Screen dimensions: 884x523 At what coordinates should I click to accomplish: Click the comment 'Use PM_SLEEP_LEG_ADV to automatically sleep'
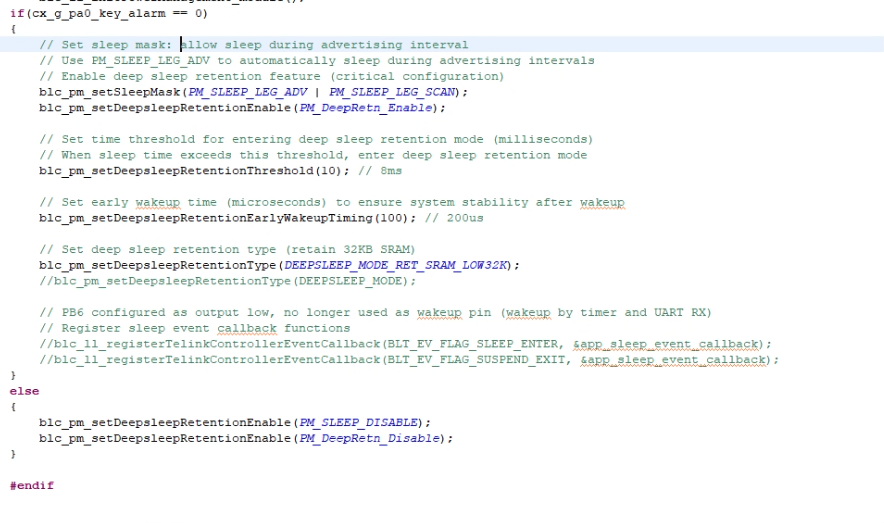point(317,60)
